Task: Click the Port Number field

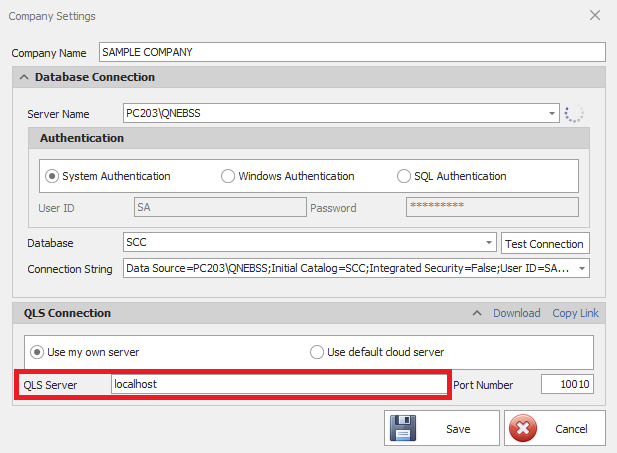Action: coord(567,384)
